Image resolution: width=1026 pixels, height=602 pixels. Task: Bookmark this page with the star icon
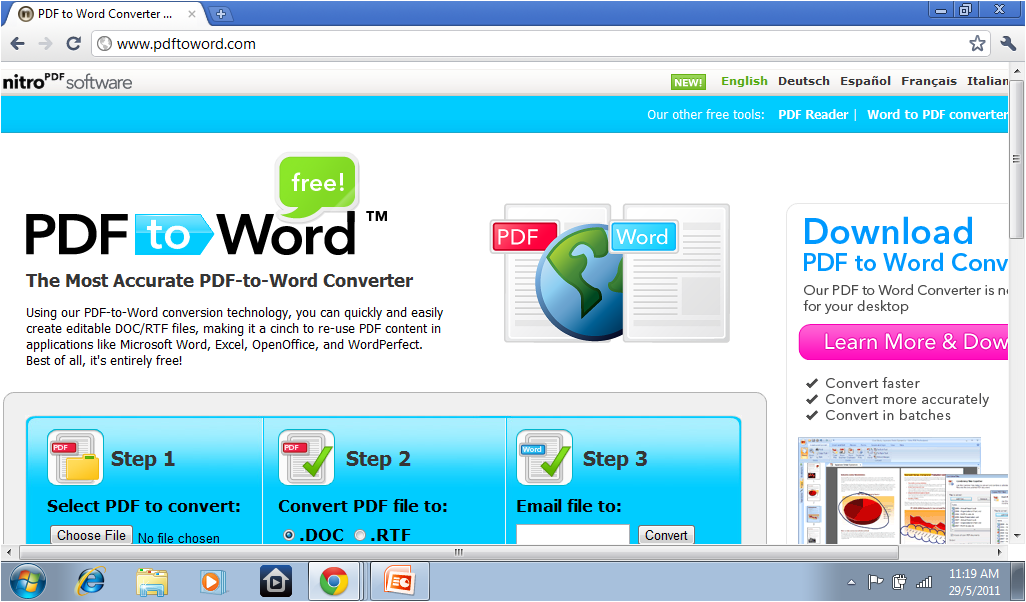[977, 44]
